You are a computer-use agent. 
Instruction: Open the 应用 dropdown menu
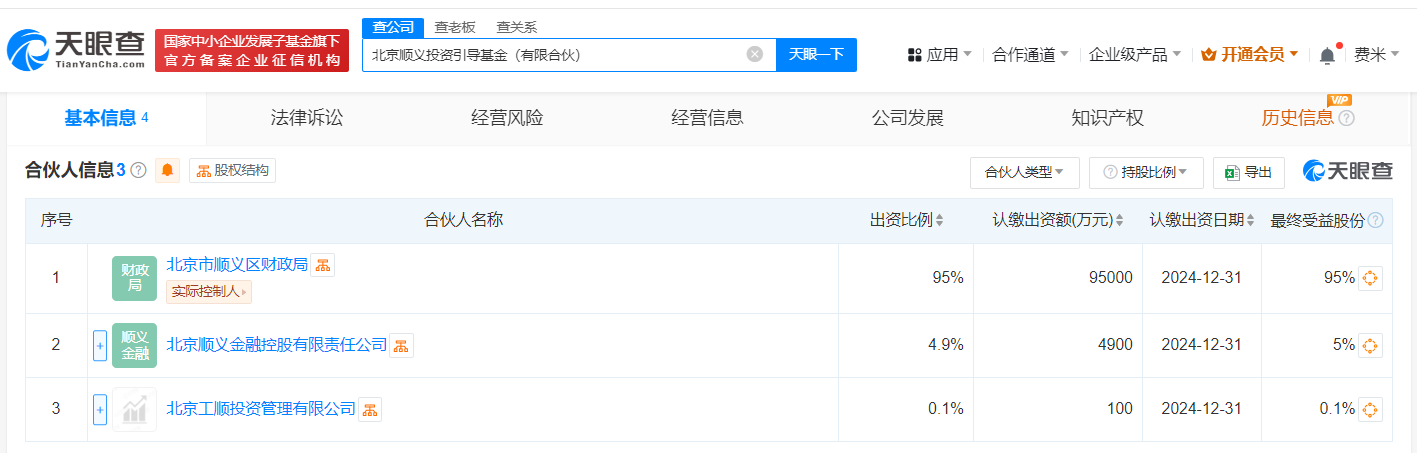pos(939,55)
